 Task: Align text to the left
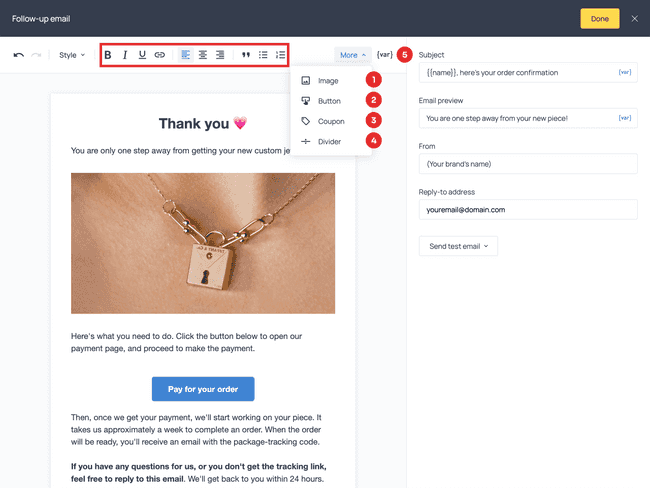click(x=185, y=55)
